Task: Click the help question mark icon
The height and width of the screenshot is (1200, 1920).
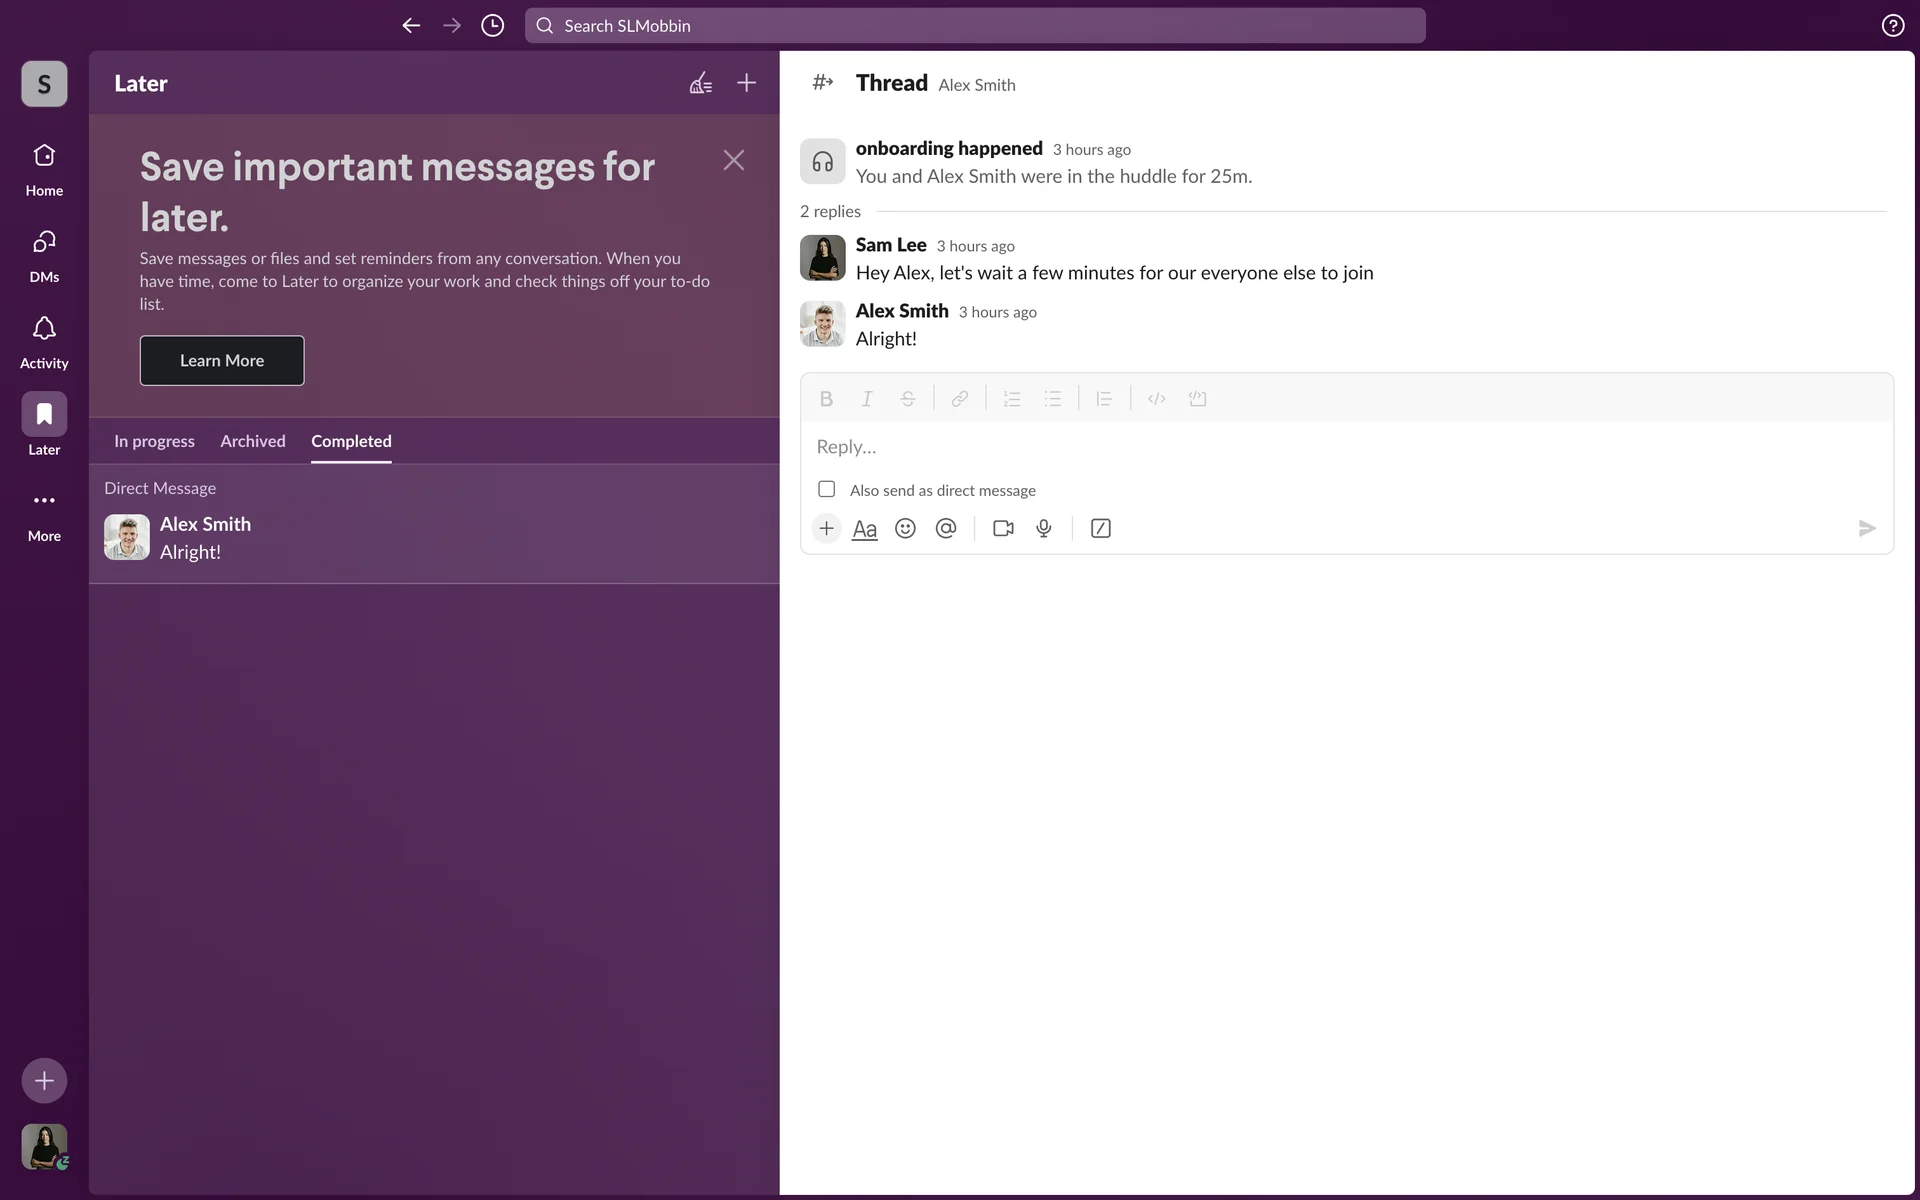Action: click(x=1892, y=26)
